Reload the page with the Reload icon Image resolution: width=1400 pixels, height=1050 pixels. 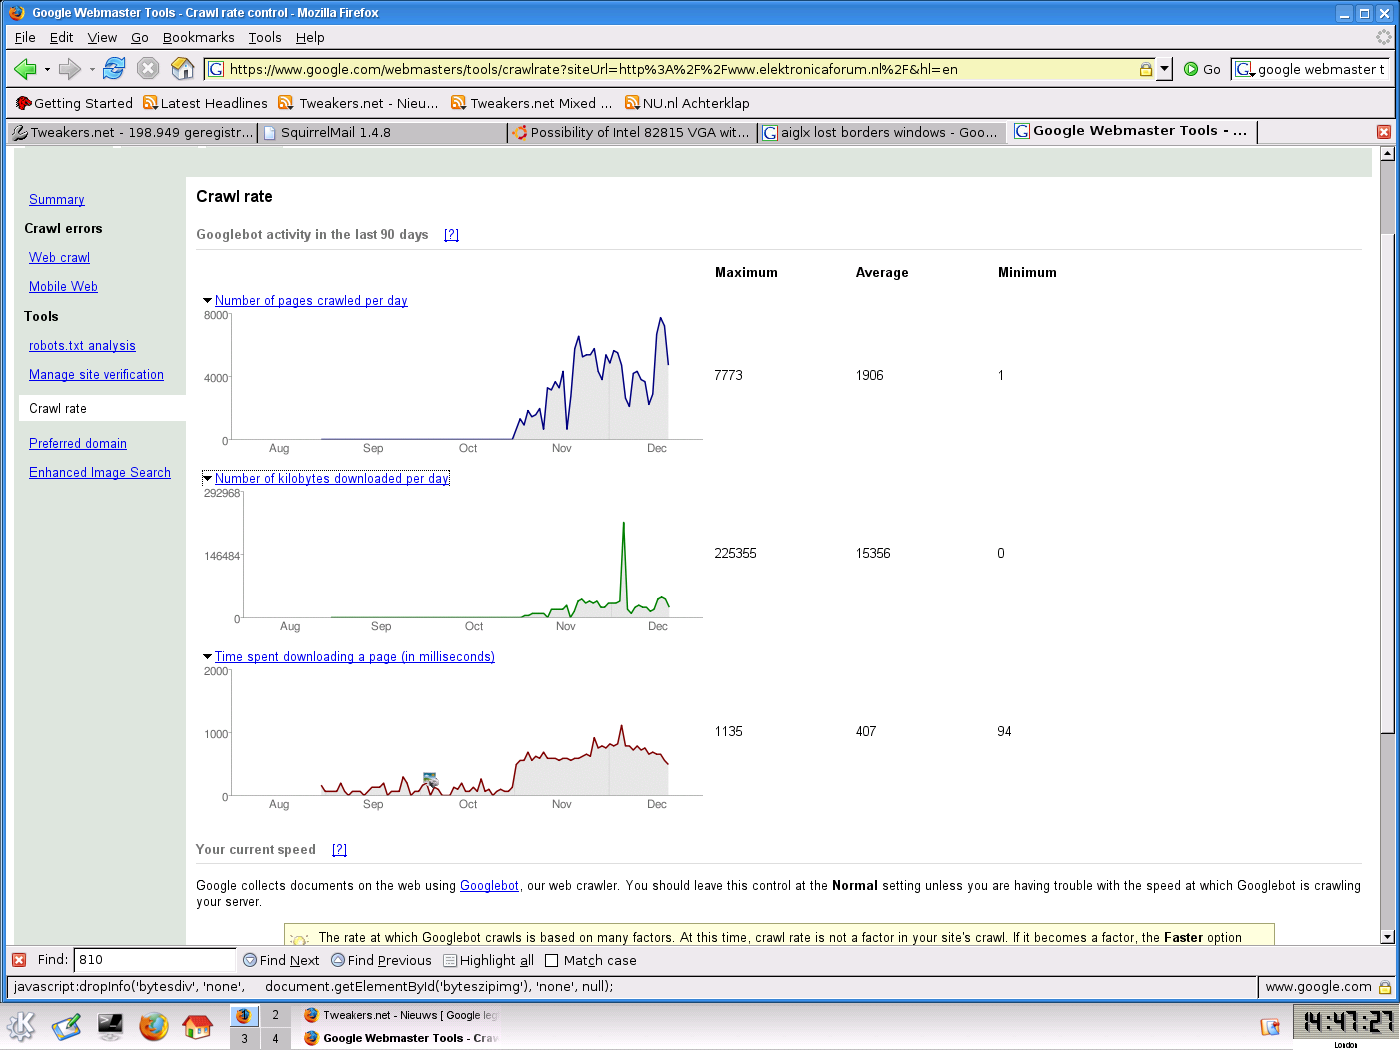click(114, 69)
